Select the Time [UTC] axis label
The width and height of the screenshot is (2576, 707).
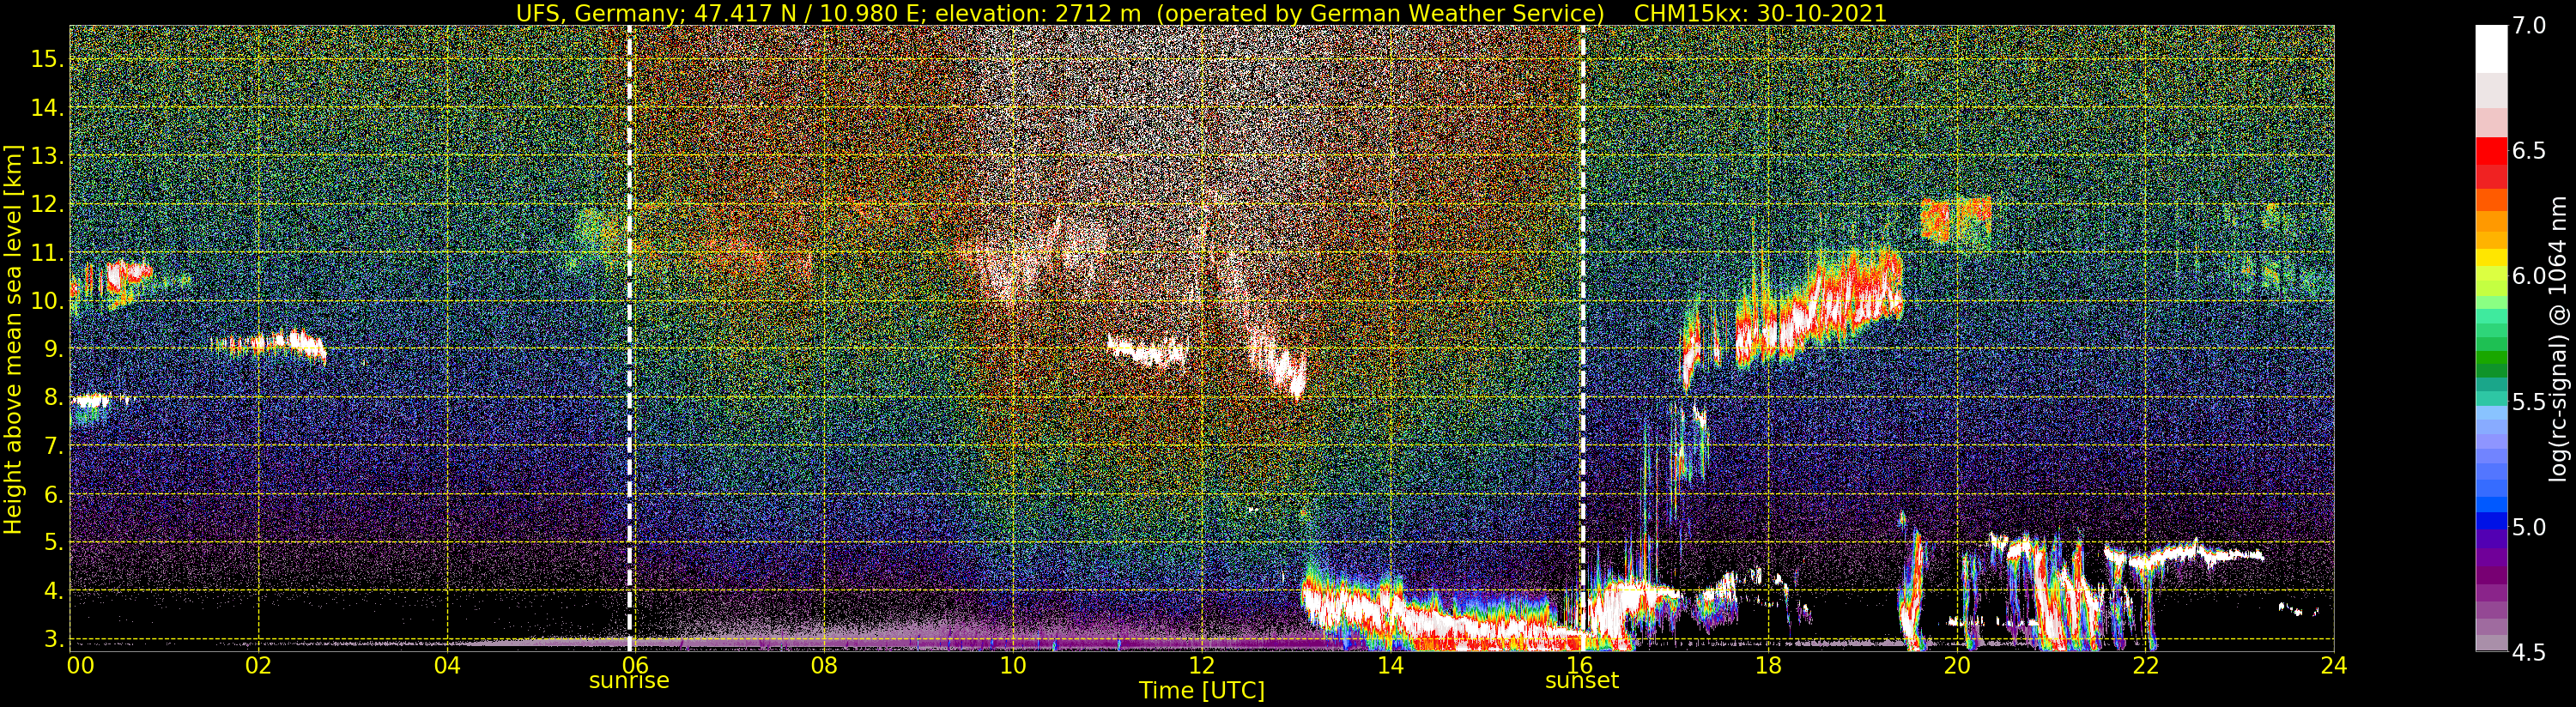(1202, 691)
